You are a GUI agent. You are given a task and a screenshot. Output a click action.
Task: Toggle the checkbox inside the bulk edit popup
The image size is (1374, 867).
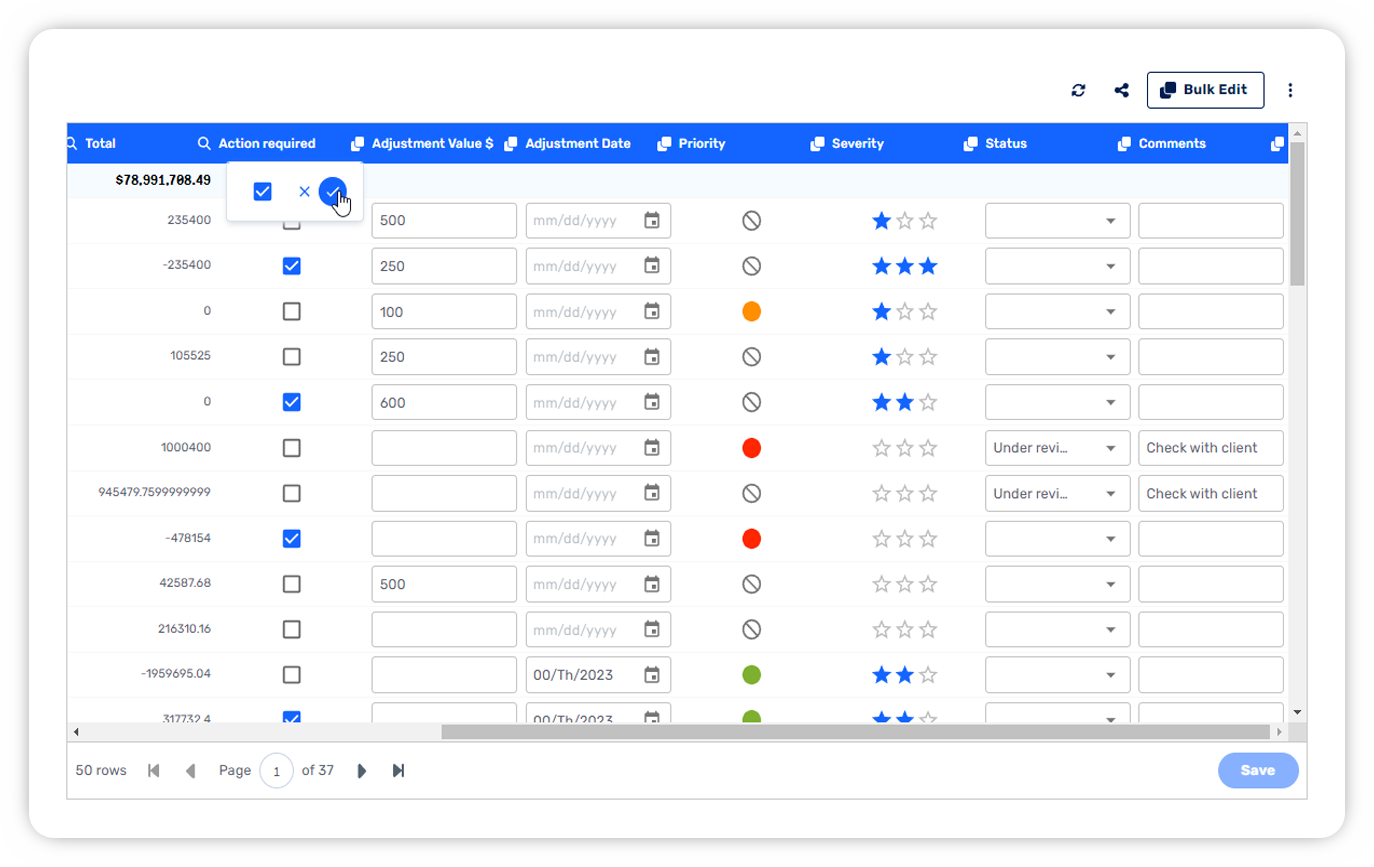262,191
